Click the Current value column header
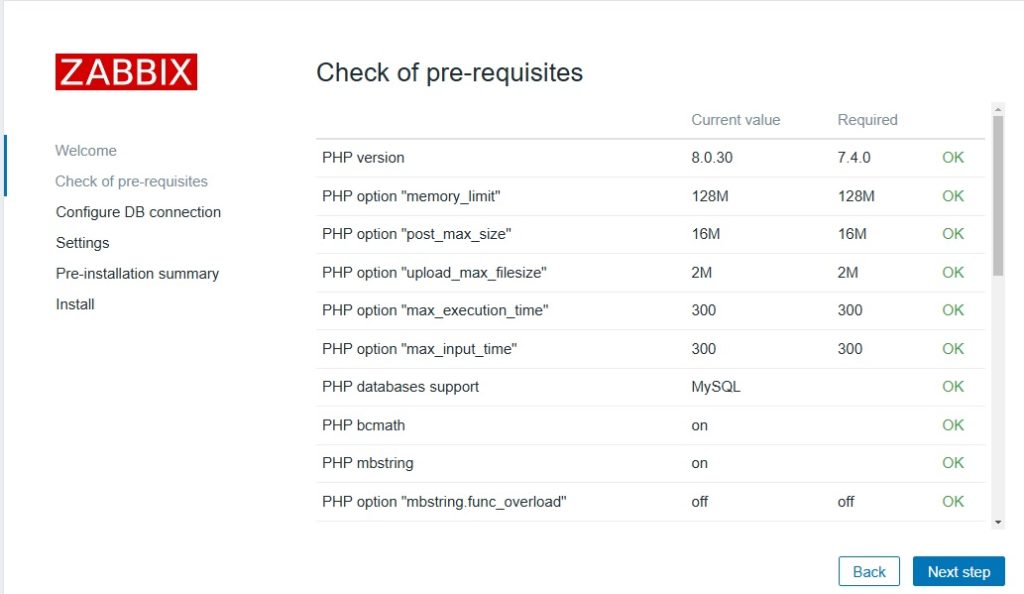Viewport: 1024px width, 594px height. point(735,120)
